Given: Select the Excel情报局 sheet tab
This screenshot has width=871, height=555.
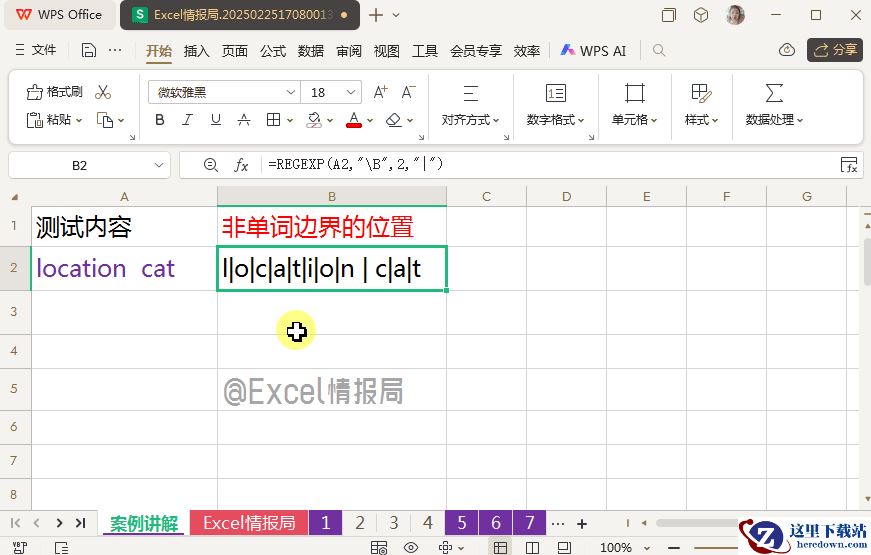Looking at the screenshot, I should (249, 523).
